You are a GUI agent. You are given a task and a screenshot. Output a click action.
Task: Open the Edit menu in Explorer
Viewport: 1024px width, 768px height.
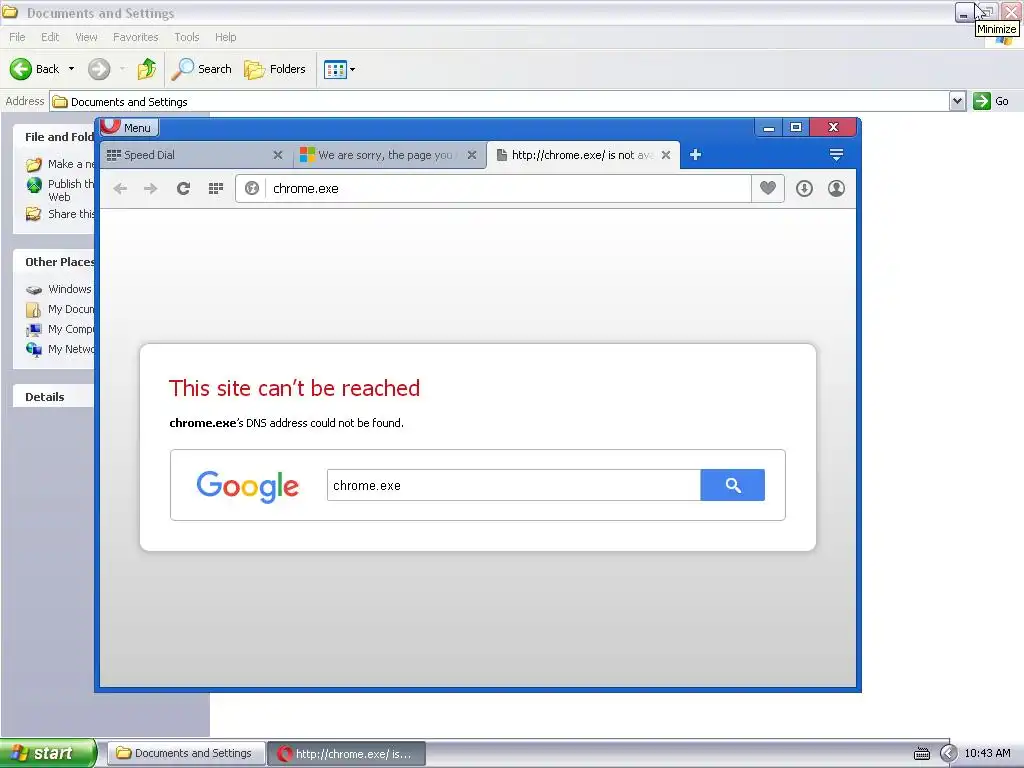50,37
